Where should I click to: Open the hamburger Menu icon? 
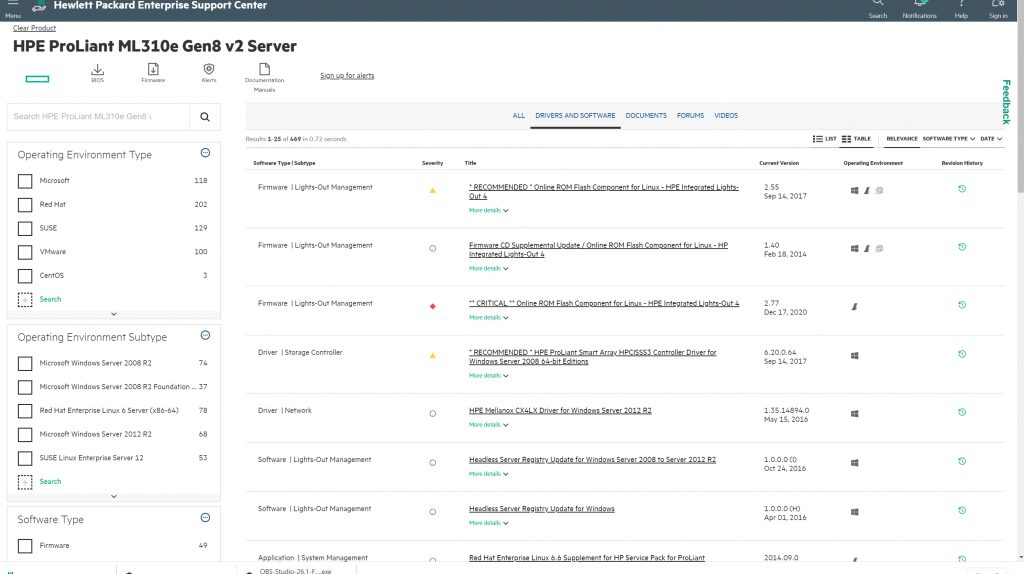pyautogui.click(x=12, y=6)
